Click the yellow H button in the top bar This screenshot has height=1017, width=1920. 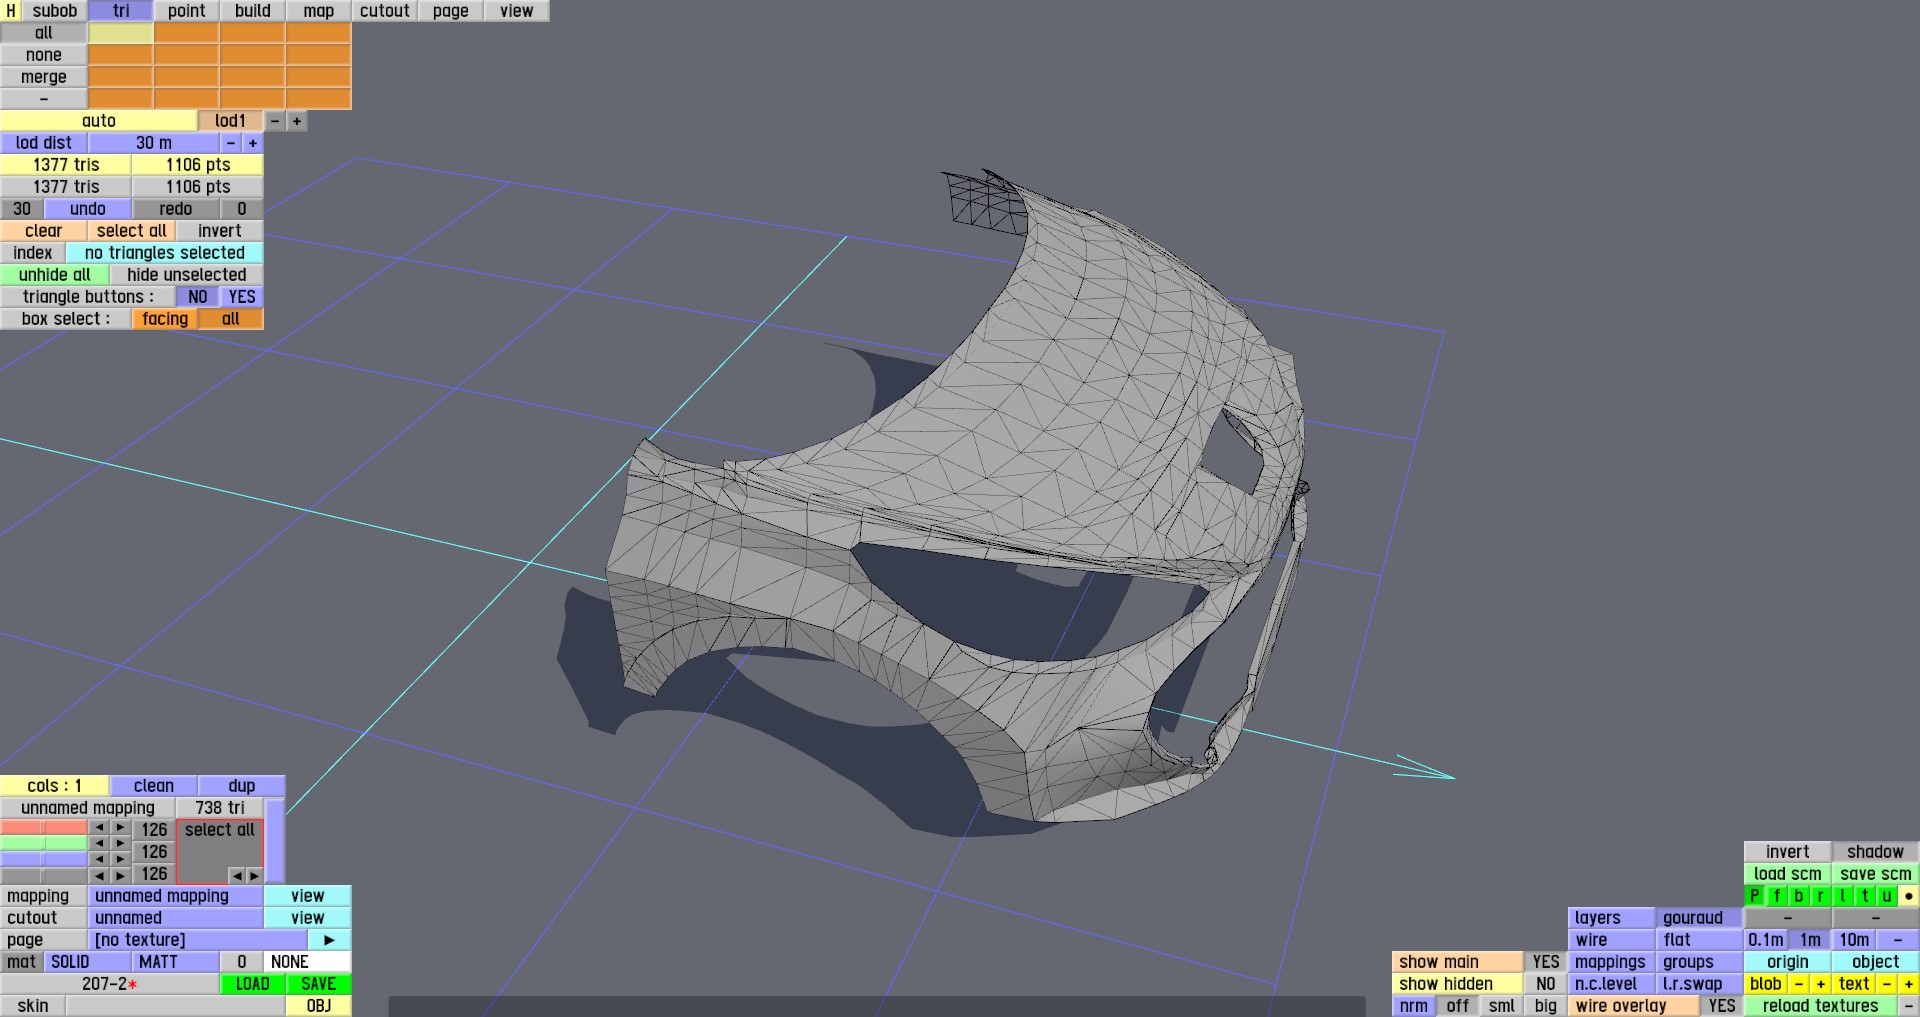[x=11, y=11]
